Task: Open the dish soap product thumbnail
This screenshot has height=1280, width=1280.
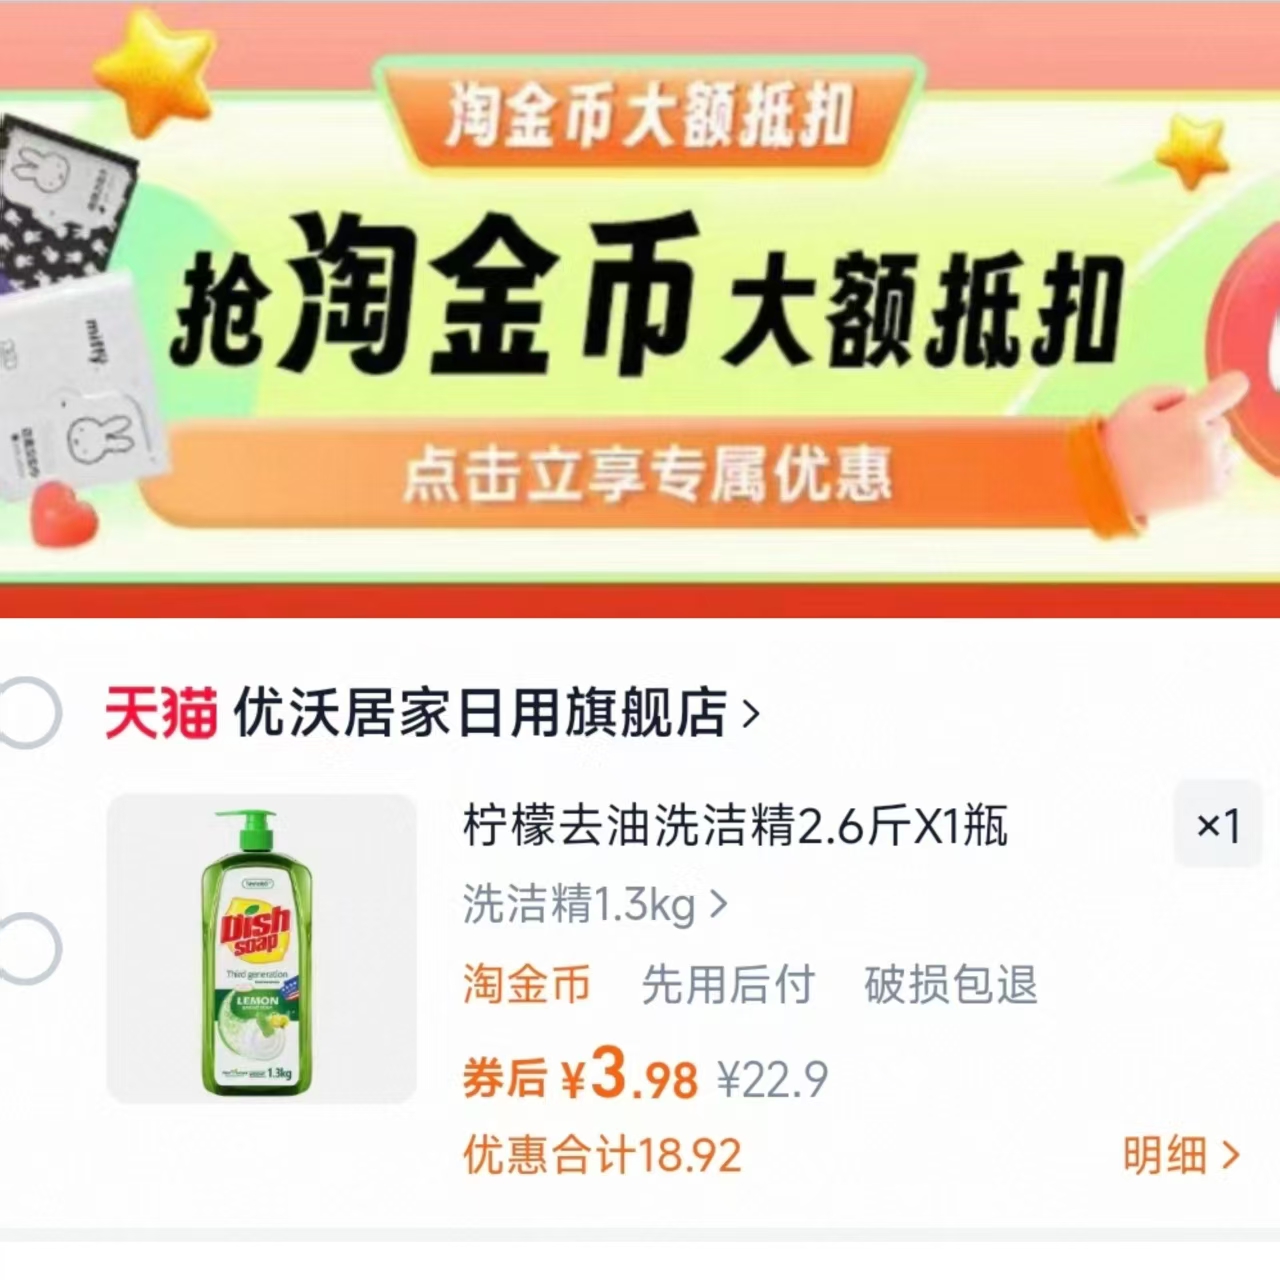Action: click(x=261, y=948)
